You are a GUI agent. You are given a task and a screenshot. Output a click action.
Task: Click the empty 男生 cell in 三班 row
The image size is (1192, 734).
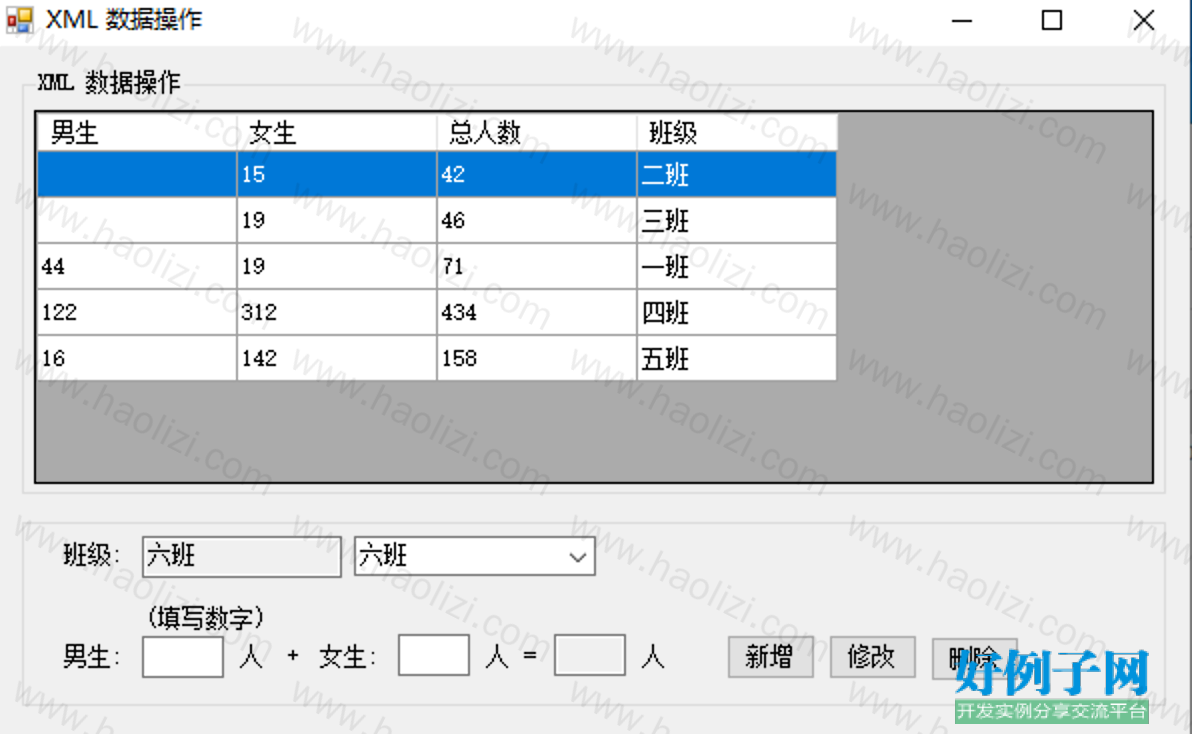tap(137, 220)
